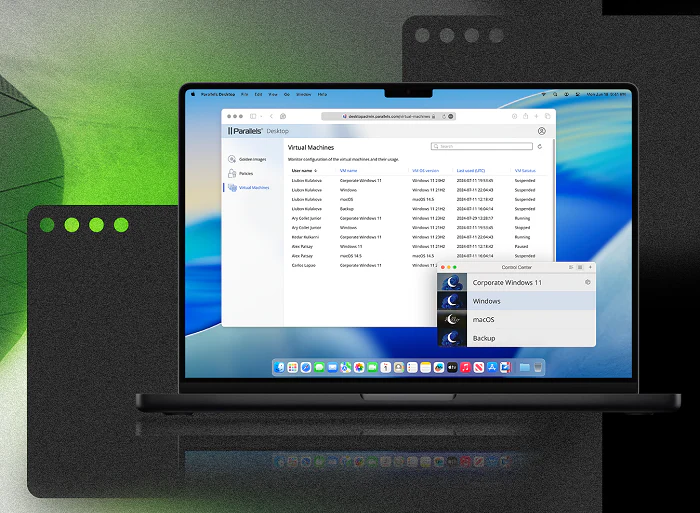Open the App Store from the Dock
The image size is (700, 513).
click(x=492, y=367)
